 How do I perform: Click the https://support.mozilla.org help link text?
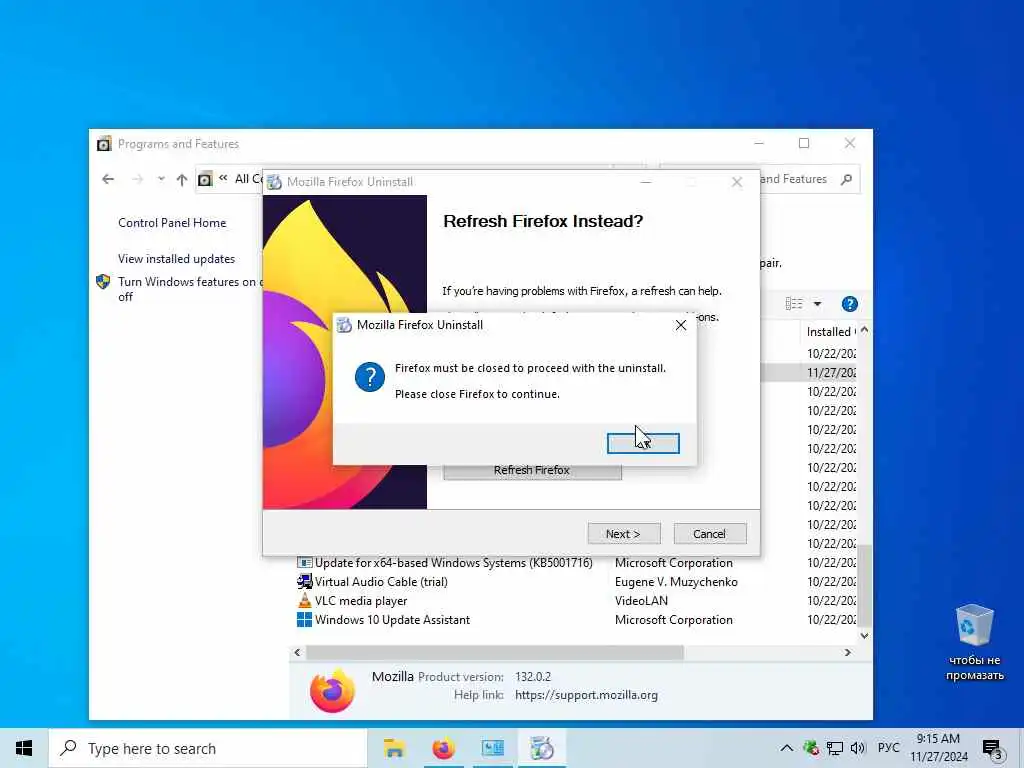point(586,696)
